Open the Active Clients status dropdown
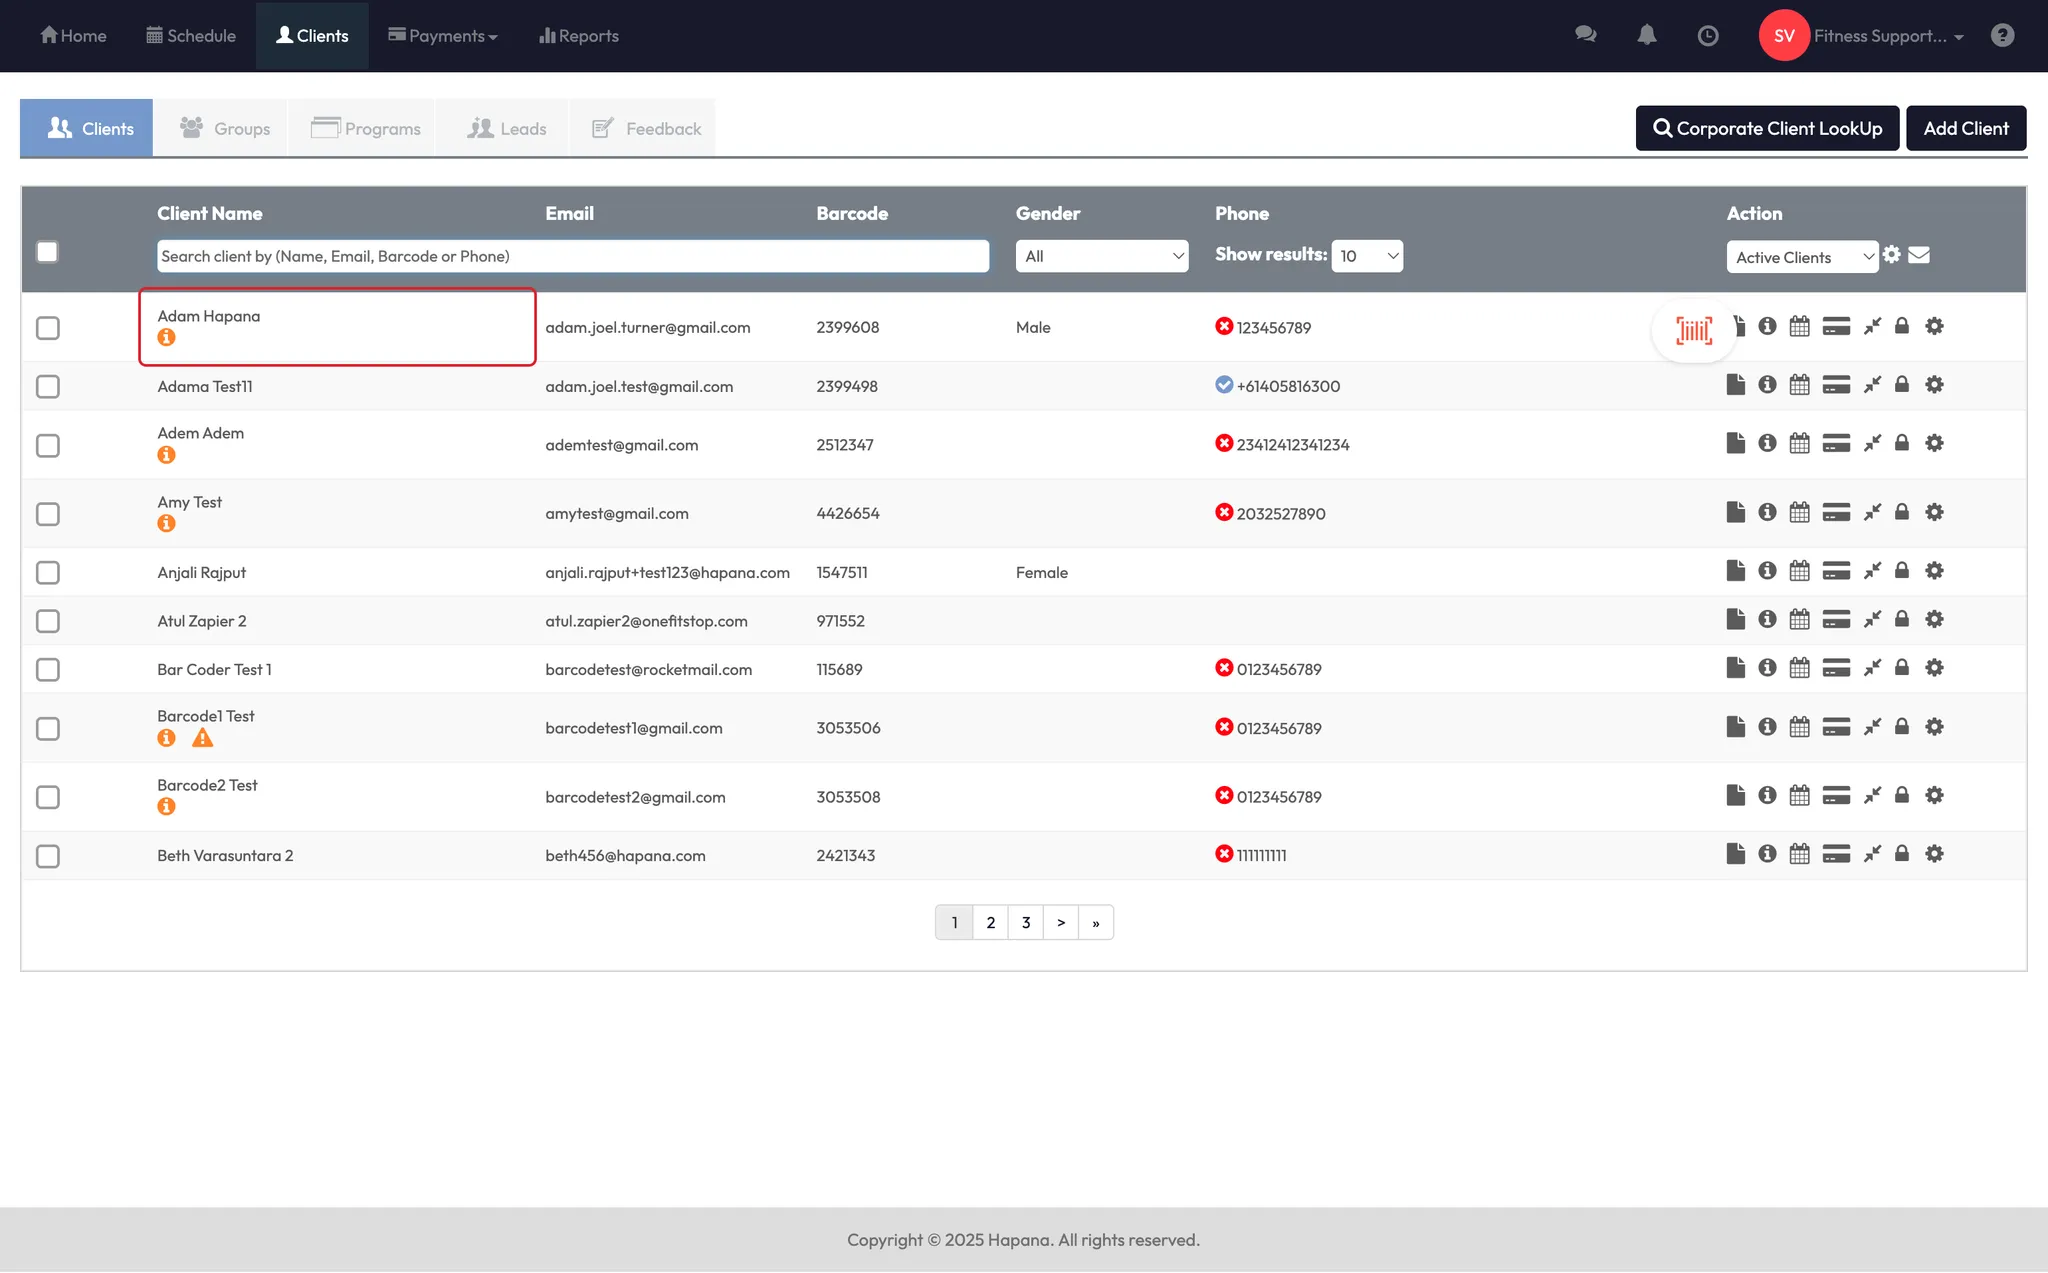Viewport: 2048px width, 1273px height. (1801, 257)
